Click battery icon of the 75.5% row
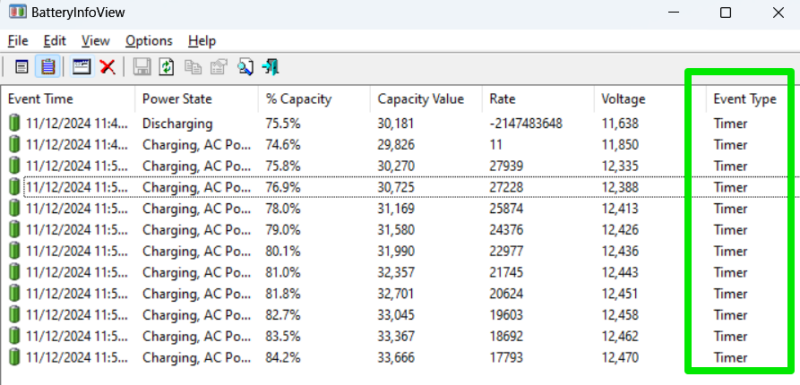 (x=15, y=123)
